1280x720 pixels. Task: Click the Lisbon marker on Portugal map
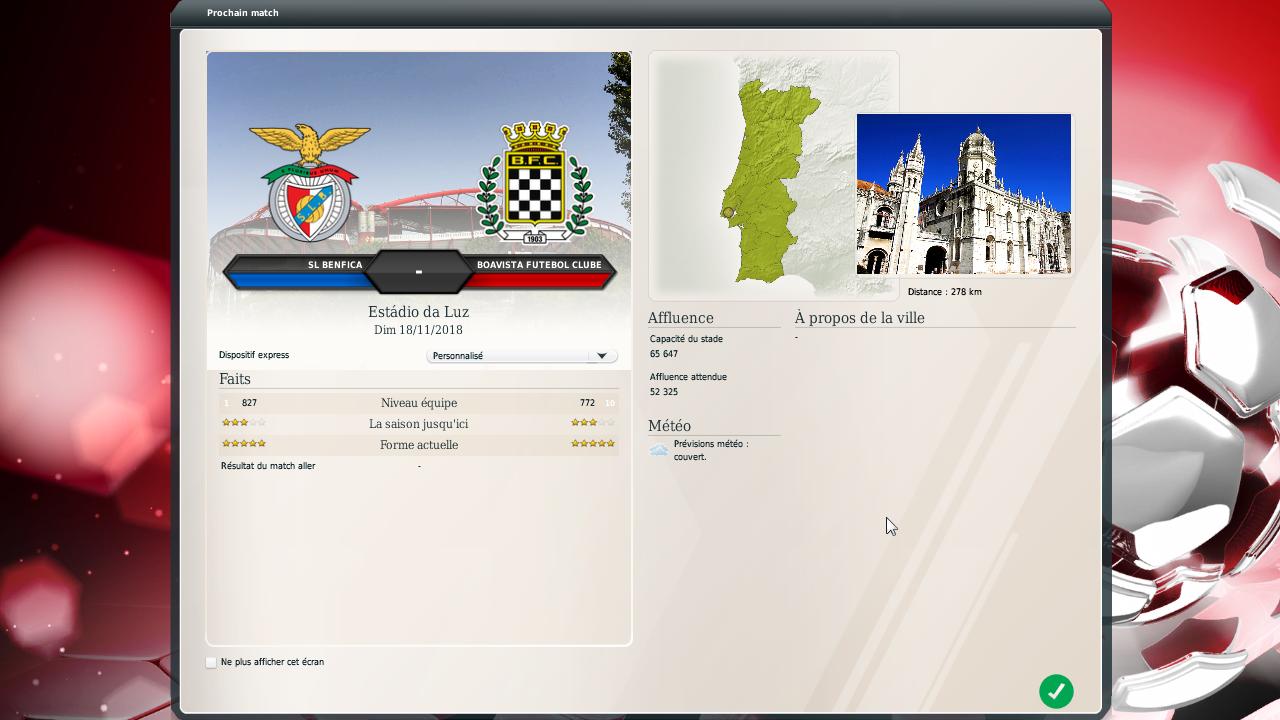tap(728, 212)
